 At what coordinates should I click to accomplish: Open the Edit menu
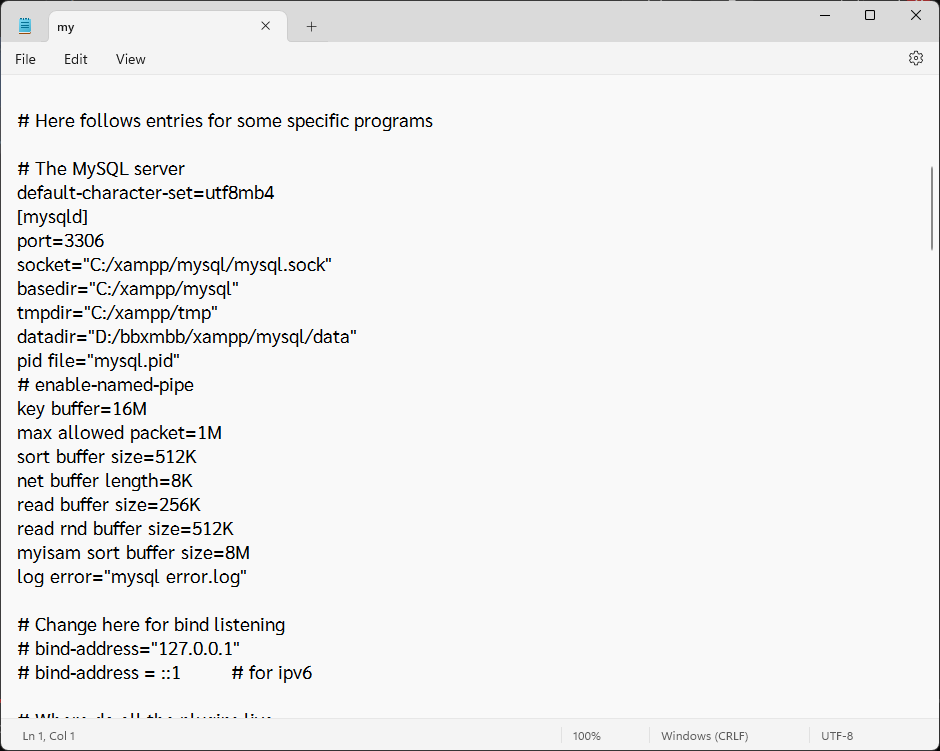pos(76,59)
